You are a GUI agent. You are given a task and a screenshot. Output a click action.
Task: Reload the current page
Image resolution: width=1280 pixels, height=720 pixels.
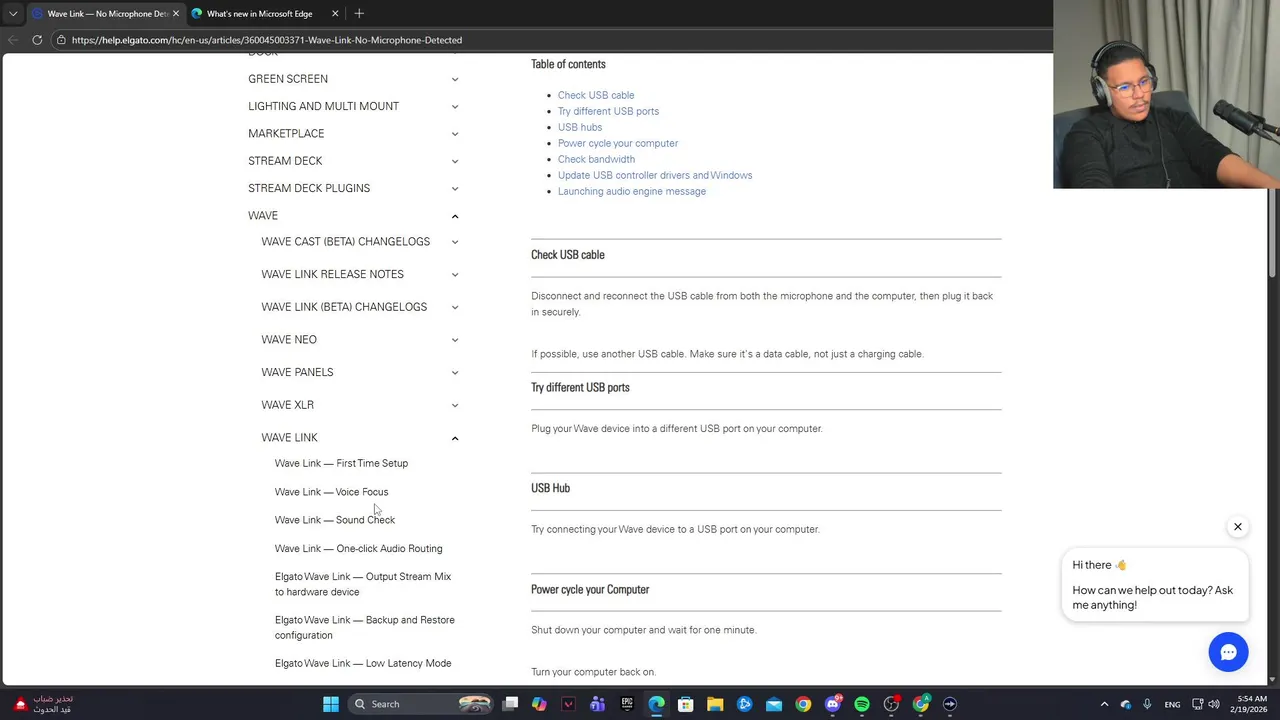[x=37, y=40]
